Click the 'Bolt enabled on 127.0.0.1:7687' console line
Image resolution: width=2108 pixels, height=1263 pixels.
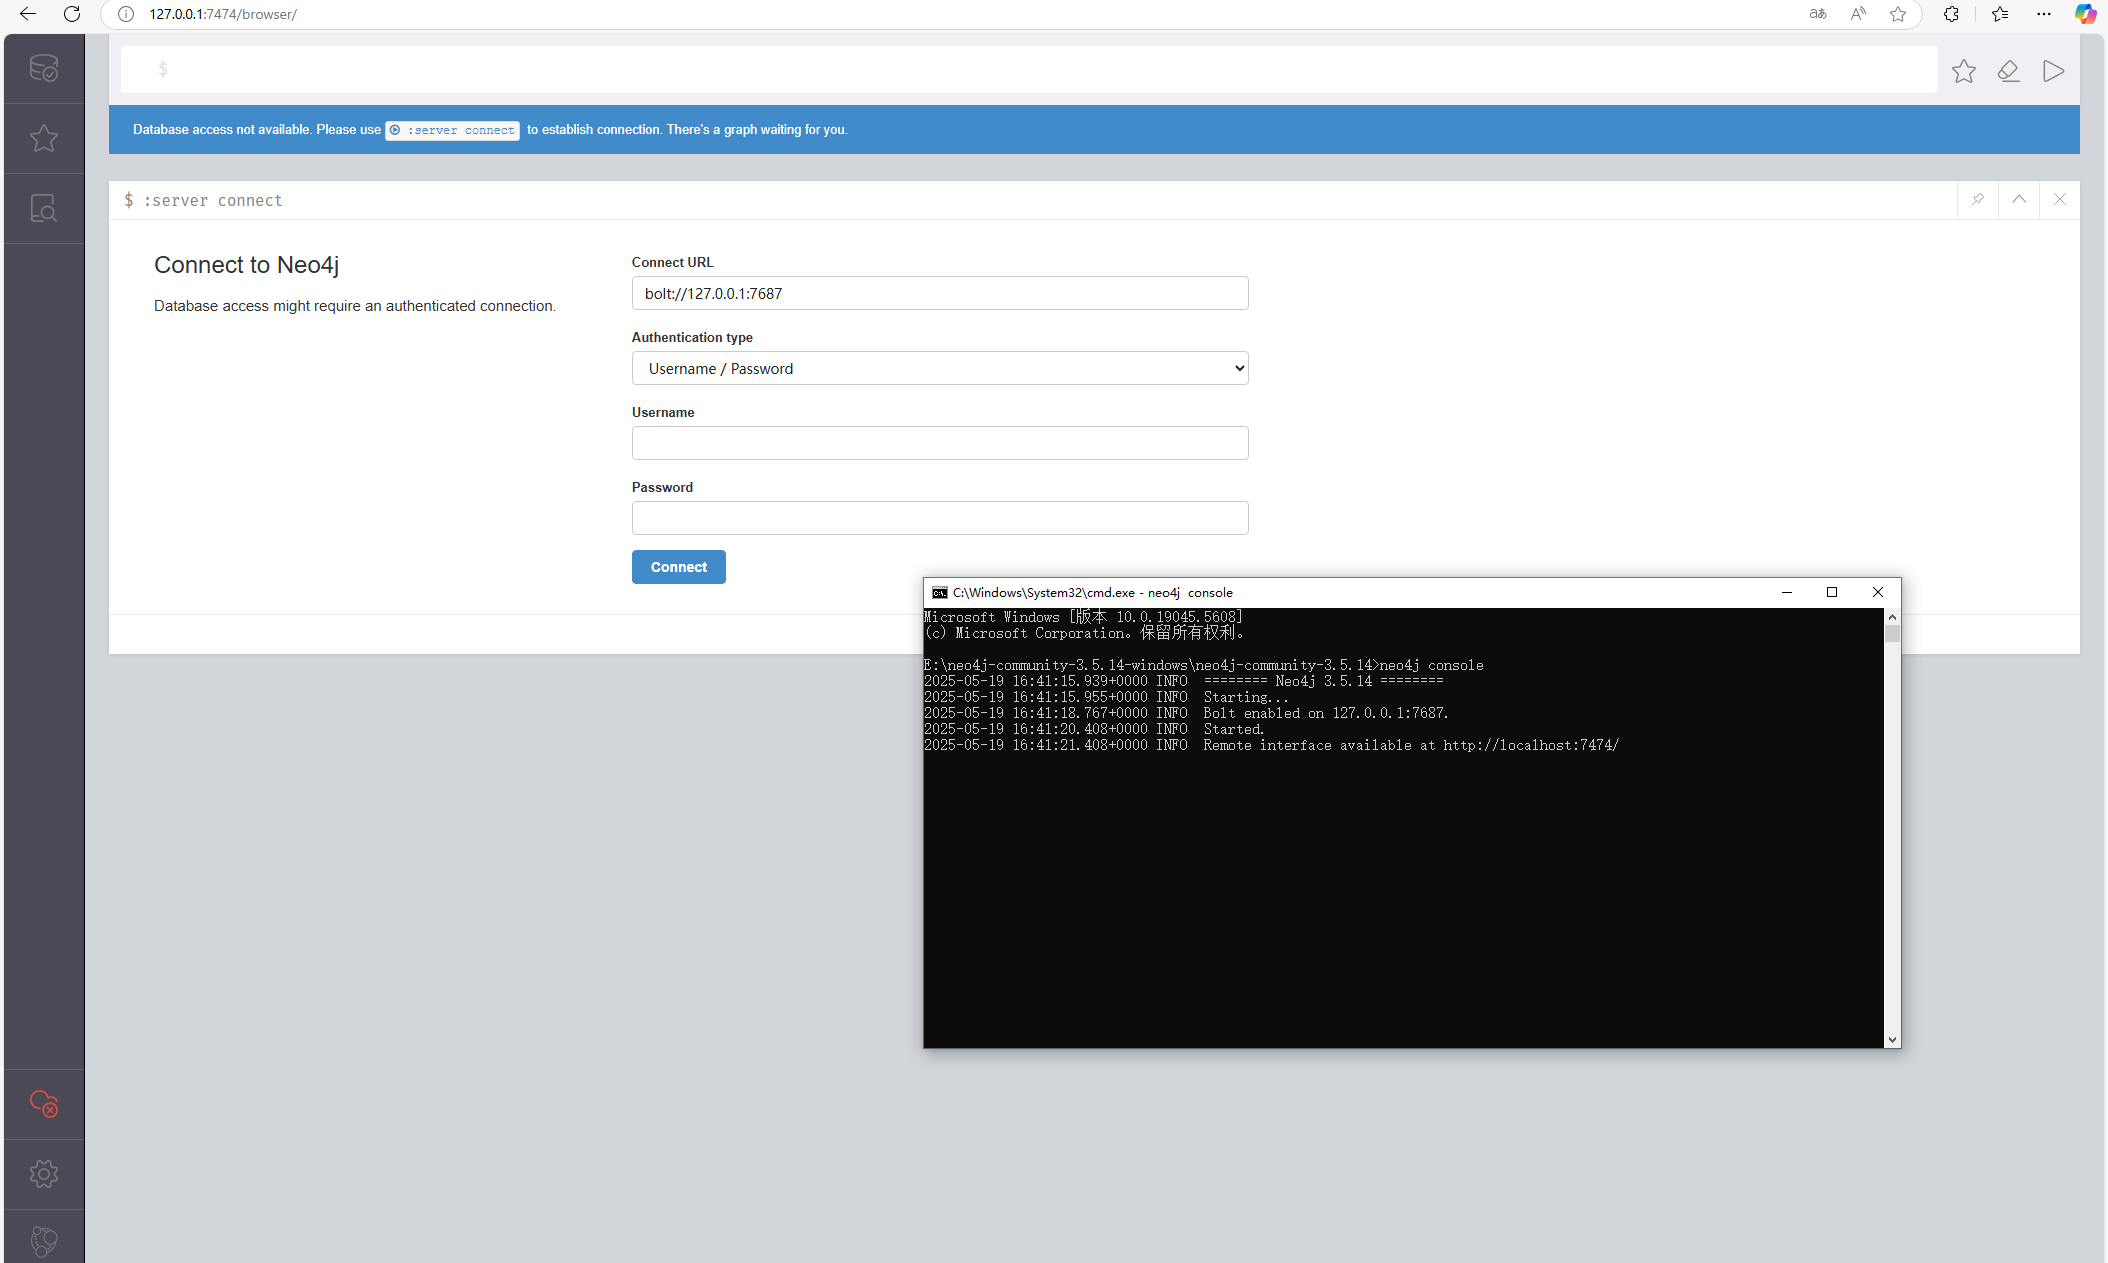tap(1186, 713)
